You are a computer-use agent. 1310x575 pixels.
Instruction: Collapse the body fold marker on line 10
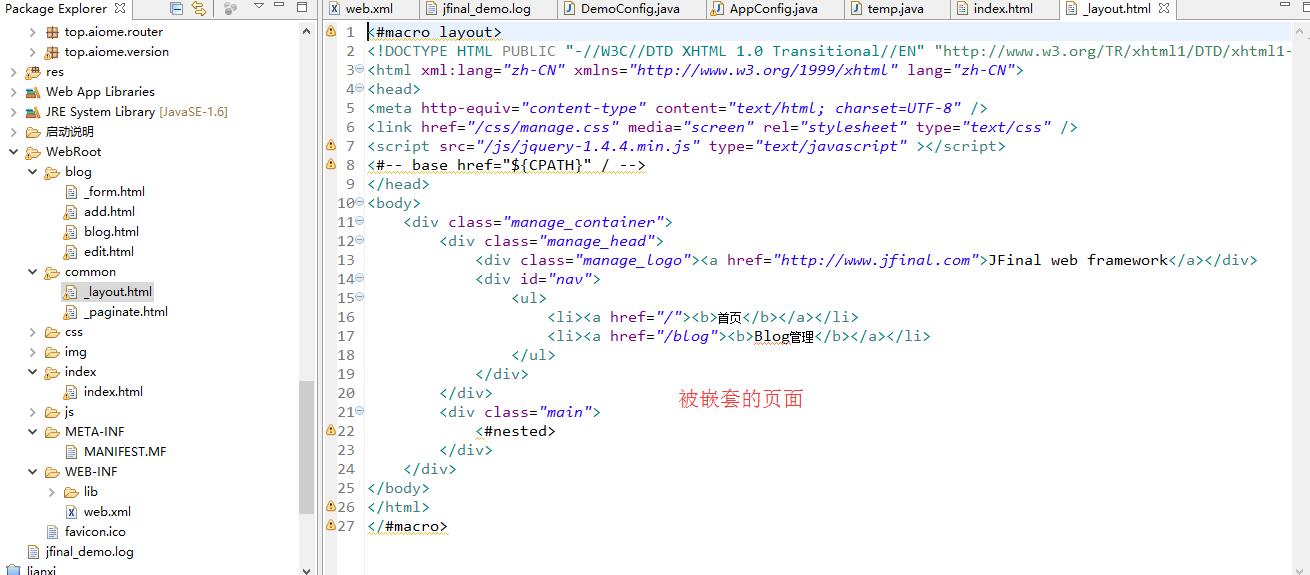pos(360,203)
